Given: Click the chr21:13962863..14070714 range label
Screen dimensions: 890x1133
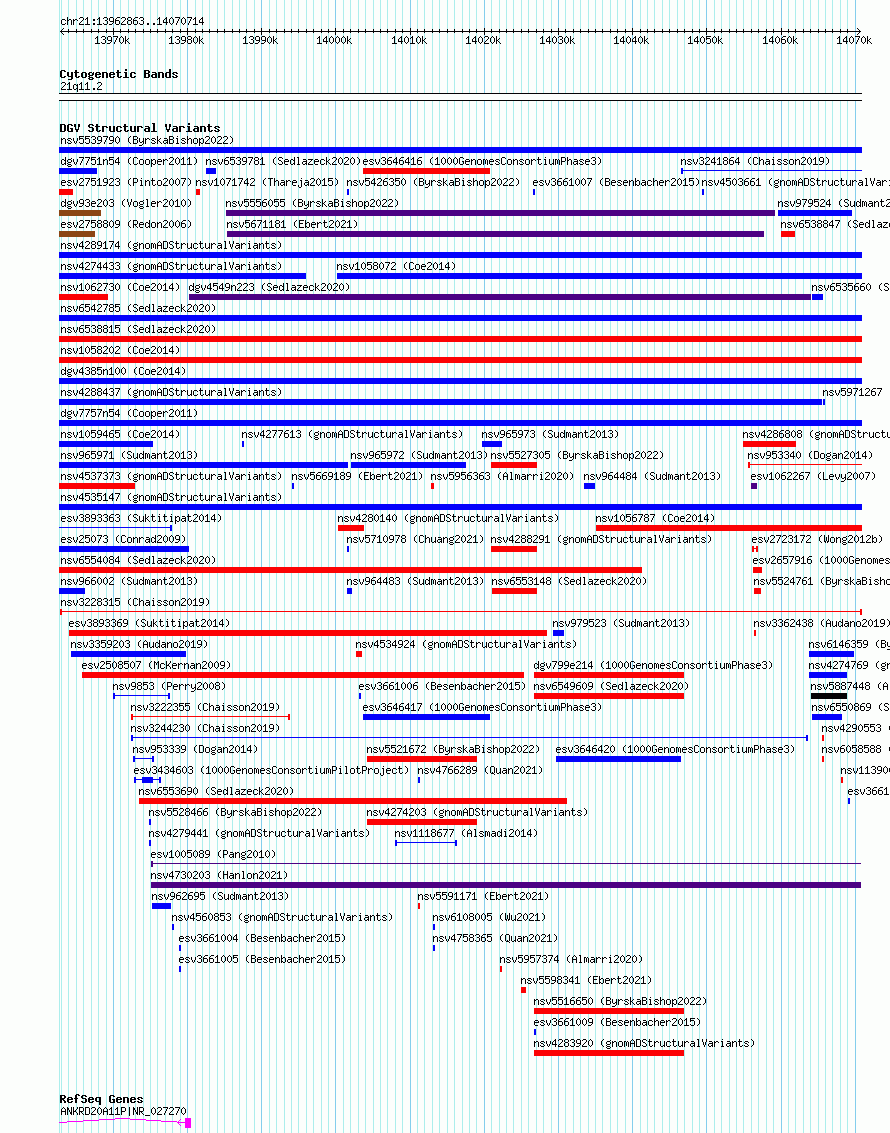Looking at the screenshot, I should coord(132,21).
